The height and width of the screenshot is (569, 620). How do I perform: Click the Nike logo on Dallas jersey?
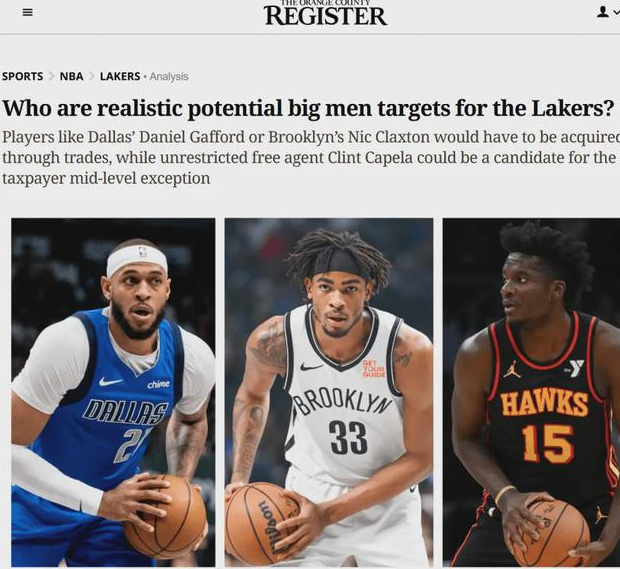coord(110,382)
